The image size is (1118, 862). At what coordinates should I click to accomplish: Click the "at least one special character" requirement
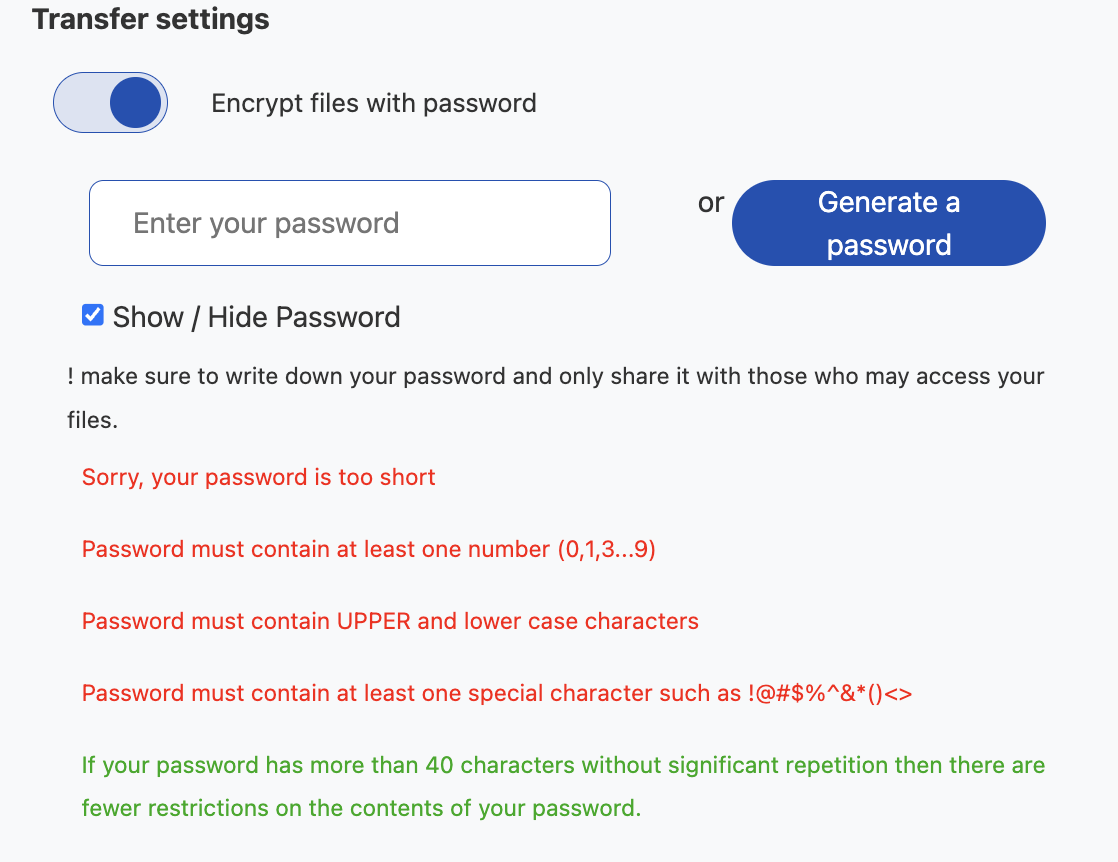410,693
